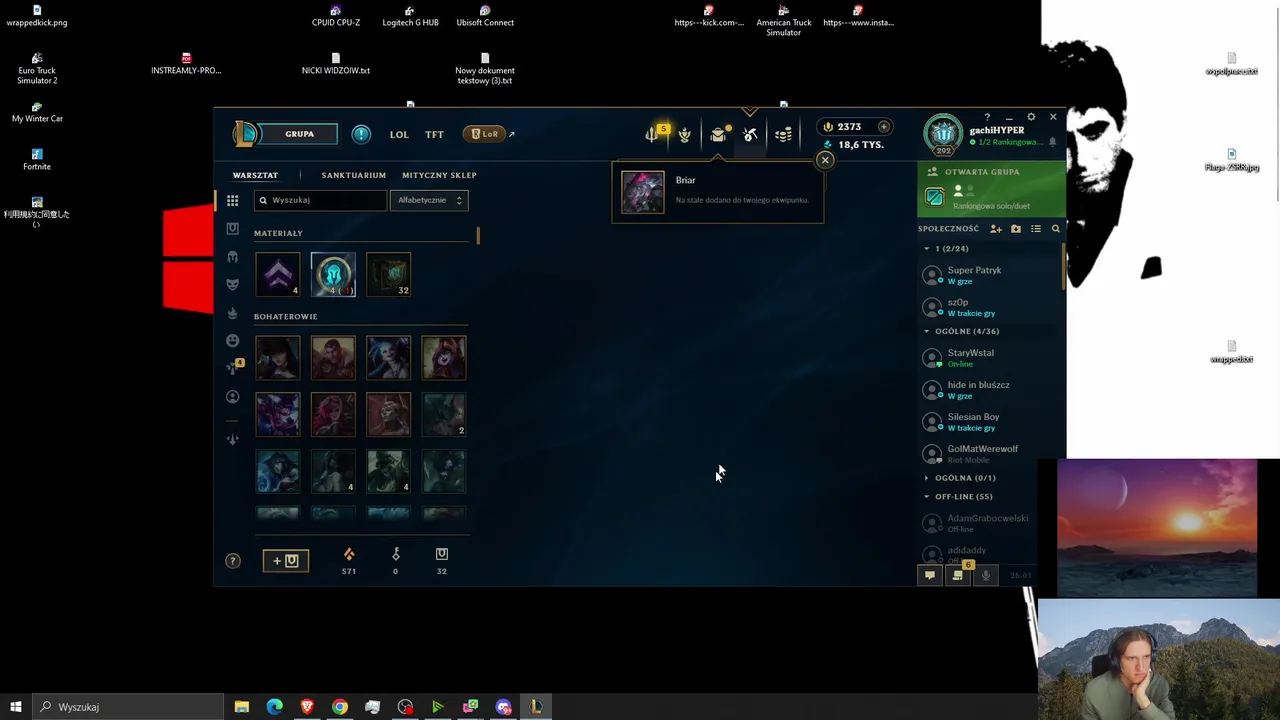The width and height of the screenshot is (1280, 720).
Task: Open the blue exclamation notification icon
Action: [x=361, y=134]
